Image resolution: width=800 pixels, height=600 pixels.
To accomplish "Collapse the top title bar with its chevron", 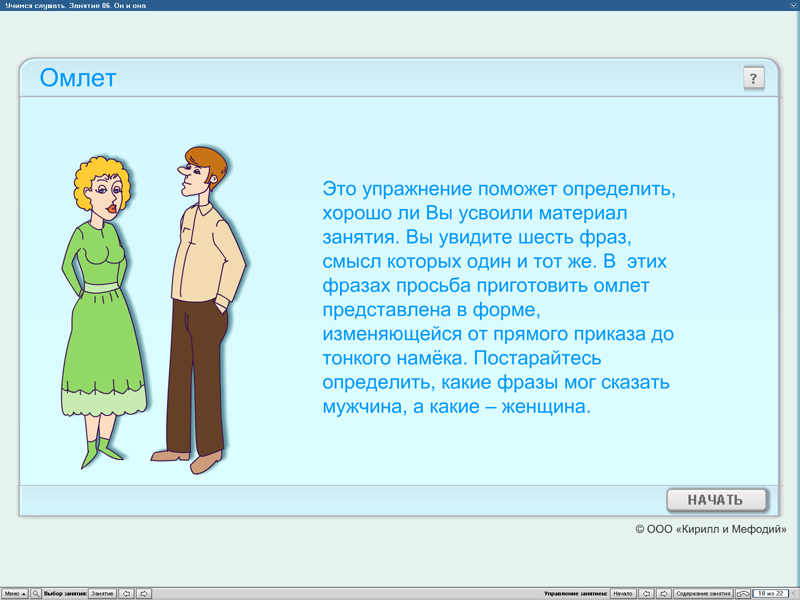I will pyautogui.click(x=792, y=6).
